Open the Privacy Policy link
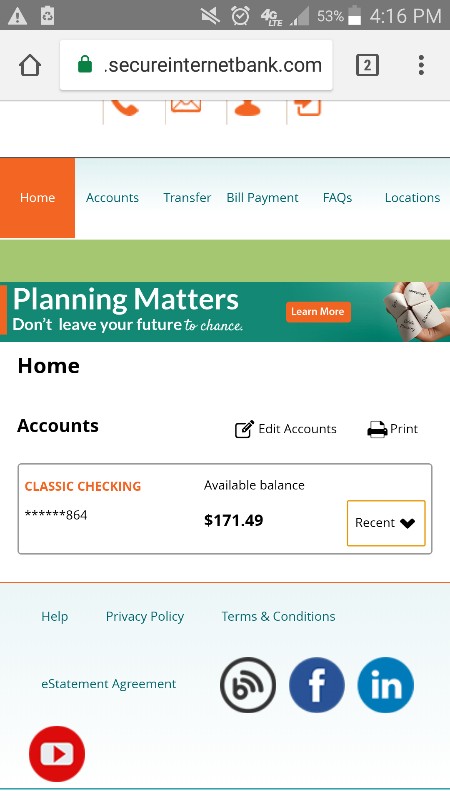This screenshot has width=450, height=800. click(144, 616)
